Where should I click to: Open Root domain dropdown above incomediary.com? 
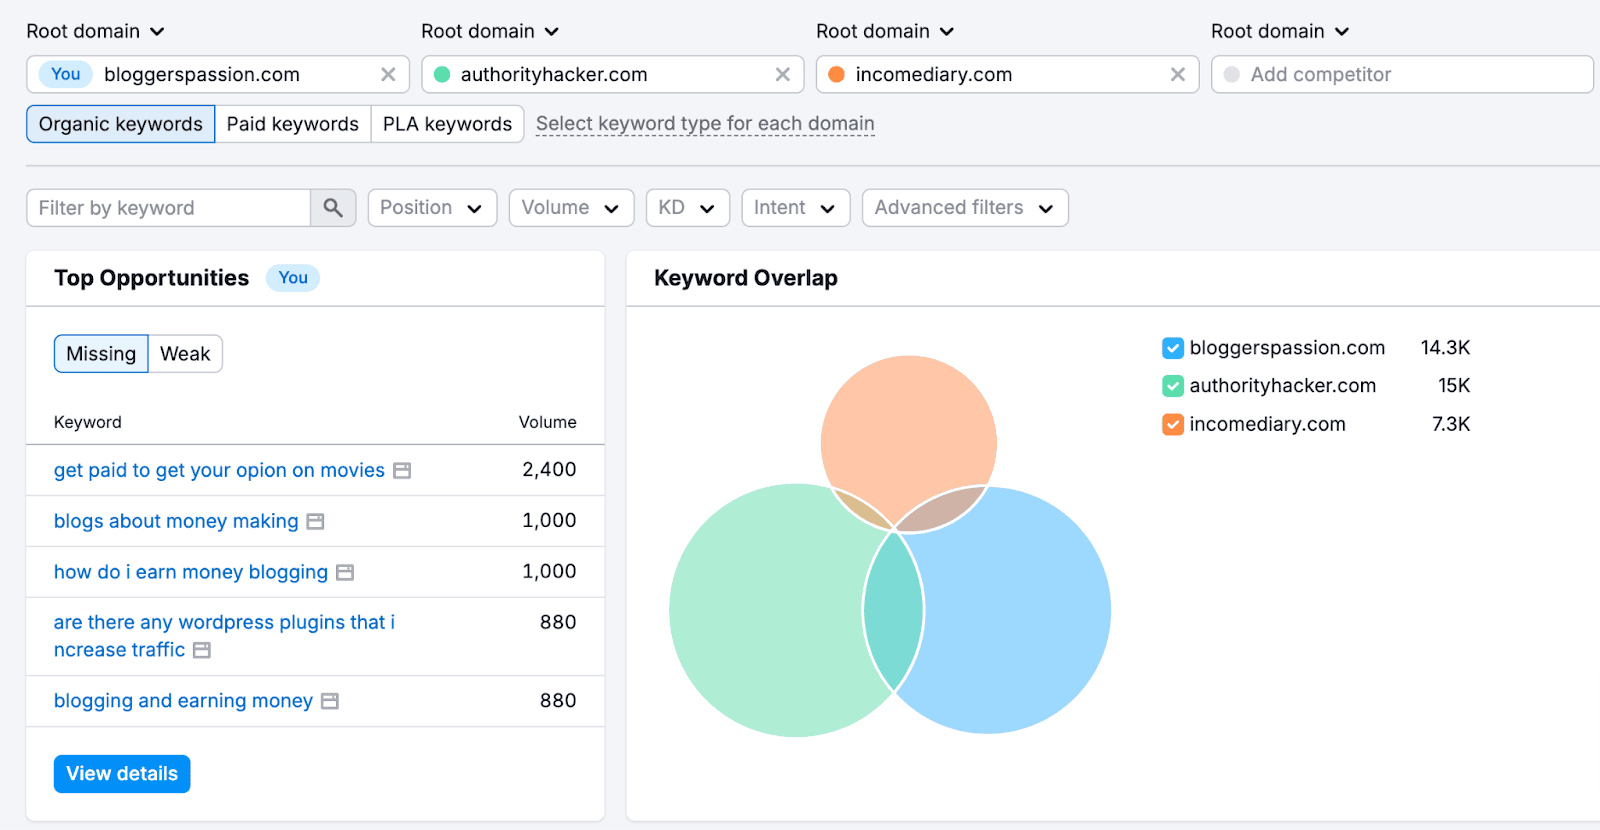[885, 31]
